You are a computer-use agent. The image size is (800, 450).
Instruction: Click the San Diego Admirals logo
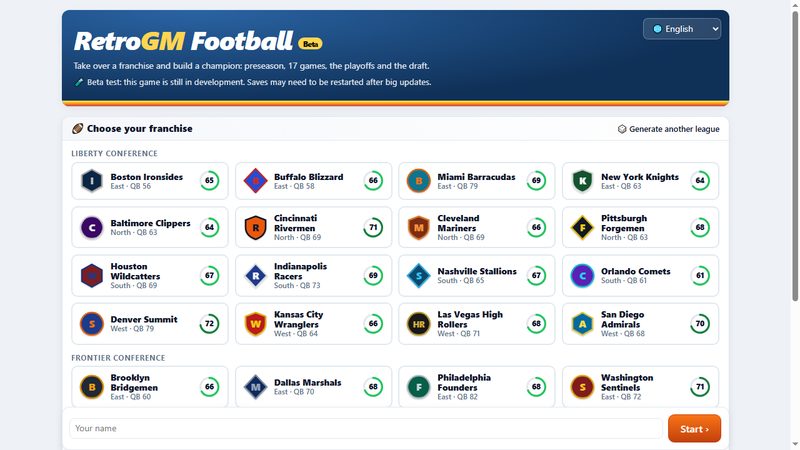coord(583,324)
